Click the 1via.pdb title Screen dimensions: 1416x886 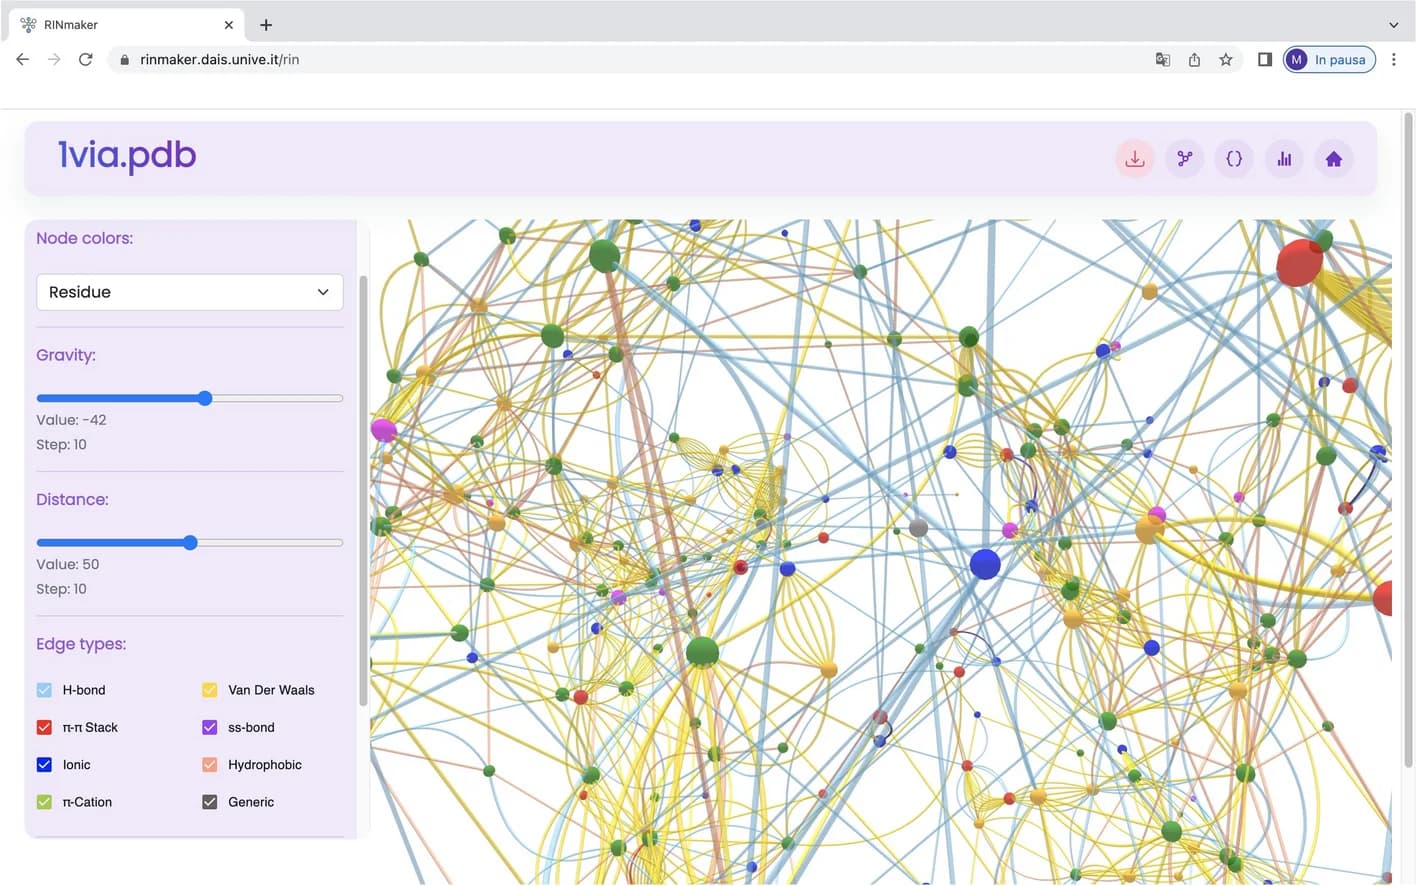(127, 155)
